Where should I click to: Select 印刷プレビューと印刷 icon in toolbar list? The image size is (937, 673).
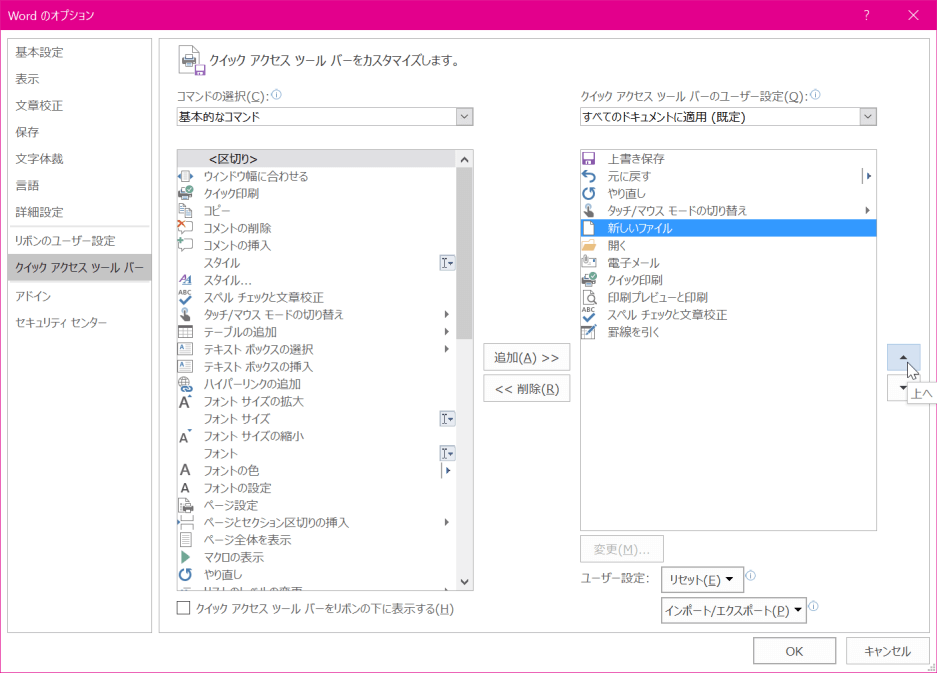point(589,297)
